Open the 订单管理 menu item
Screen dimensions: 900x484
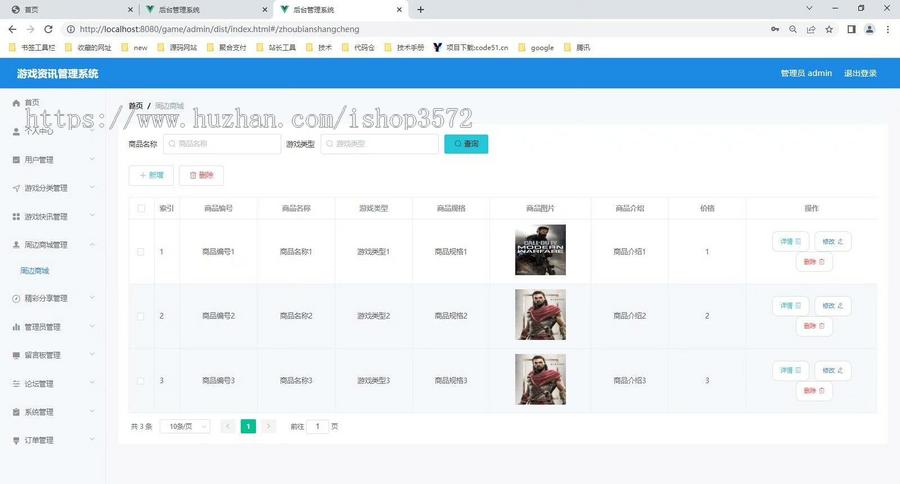coord(53,440)
